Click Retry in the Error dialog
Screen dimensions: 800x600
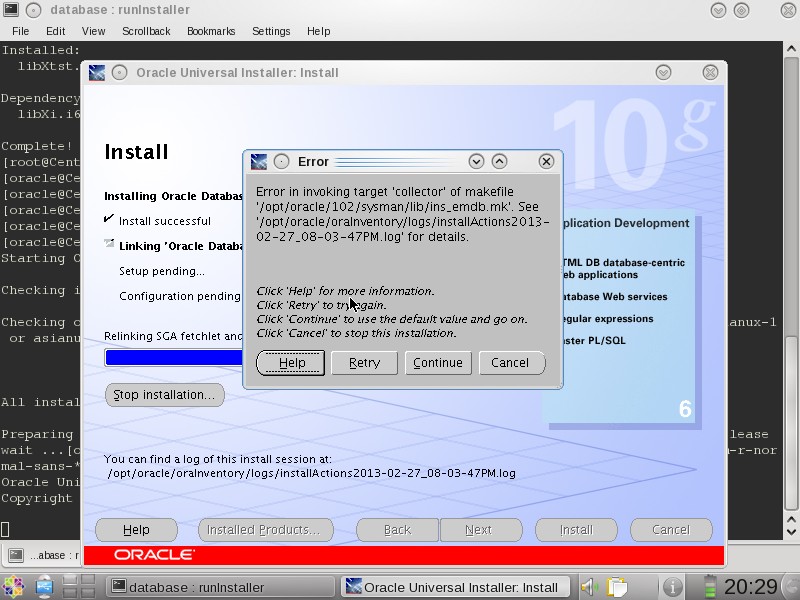click(364, 363)
